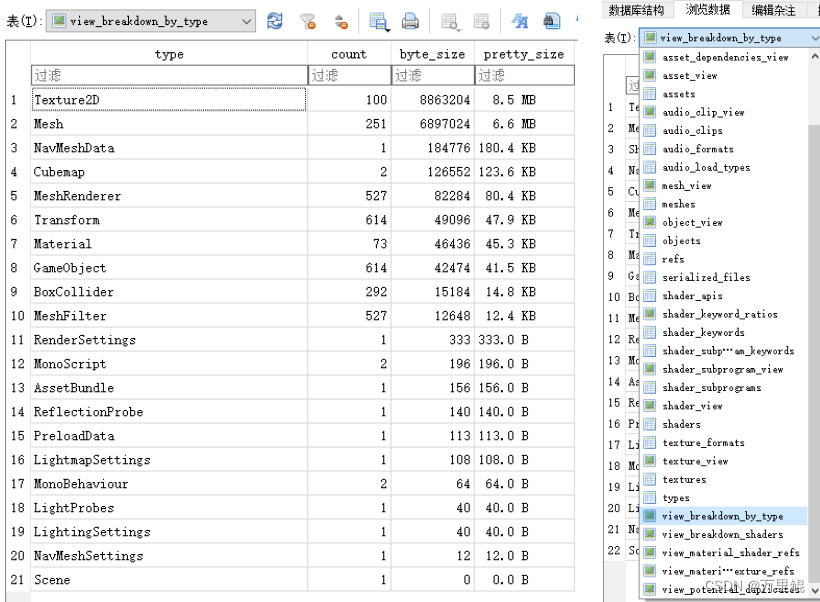Choose the shader_keywords table entry
This screenshot has width=820, height=602.
point(725,332)
